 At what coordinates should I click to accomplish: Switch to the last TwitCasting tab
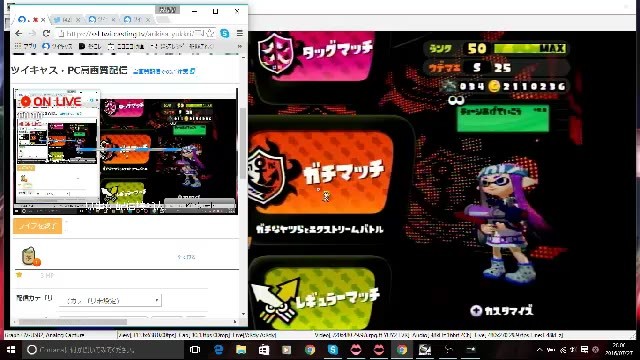[138, 20]
